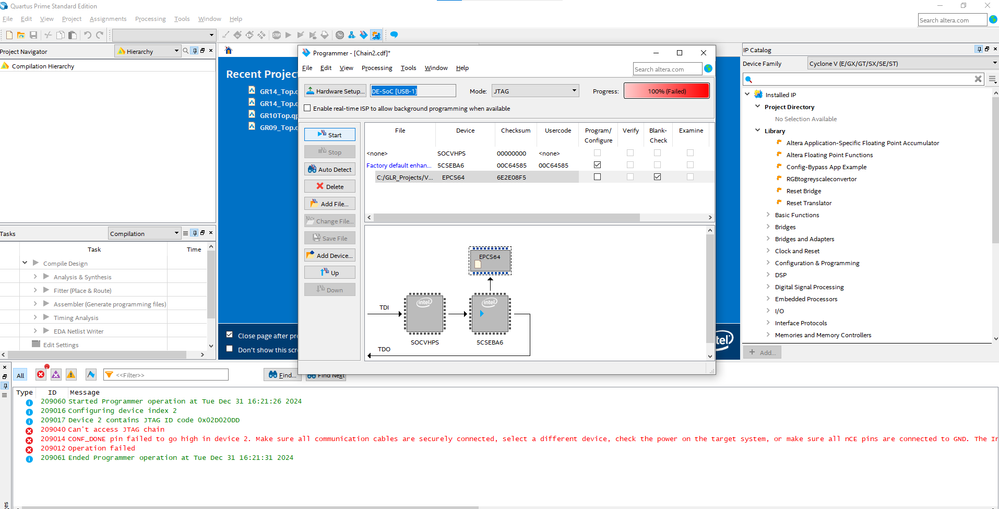The width and height of the screenshot is (999, 509).
Task: Click Delete in the Programmer sidebar
Action: tap(329, 186)
